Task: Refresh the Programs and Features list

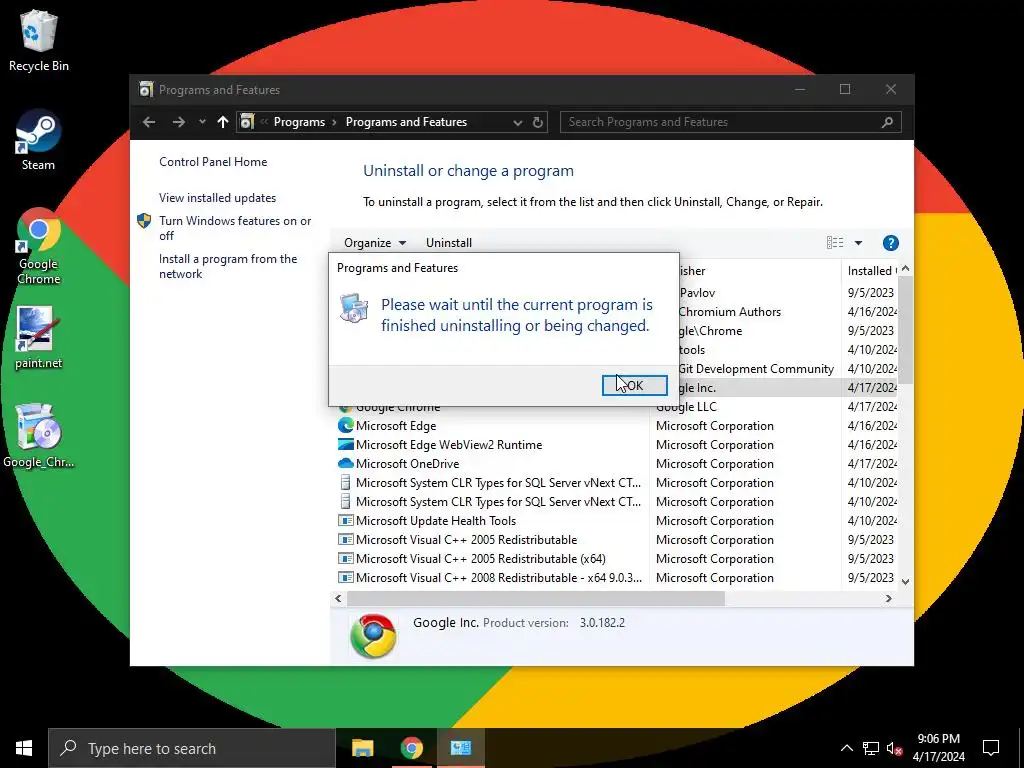Action: (537, 122)
